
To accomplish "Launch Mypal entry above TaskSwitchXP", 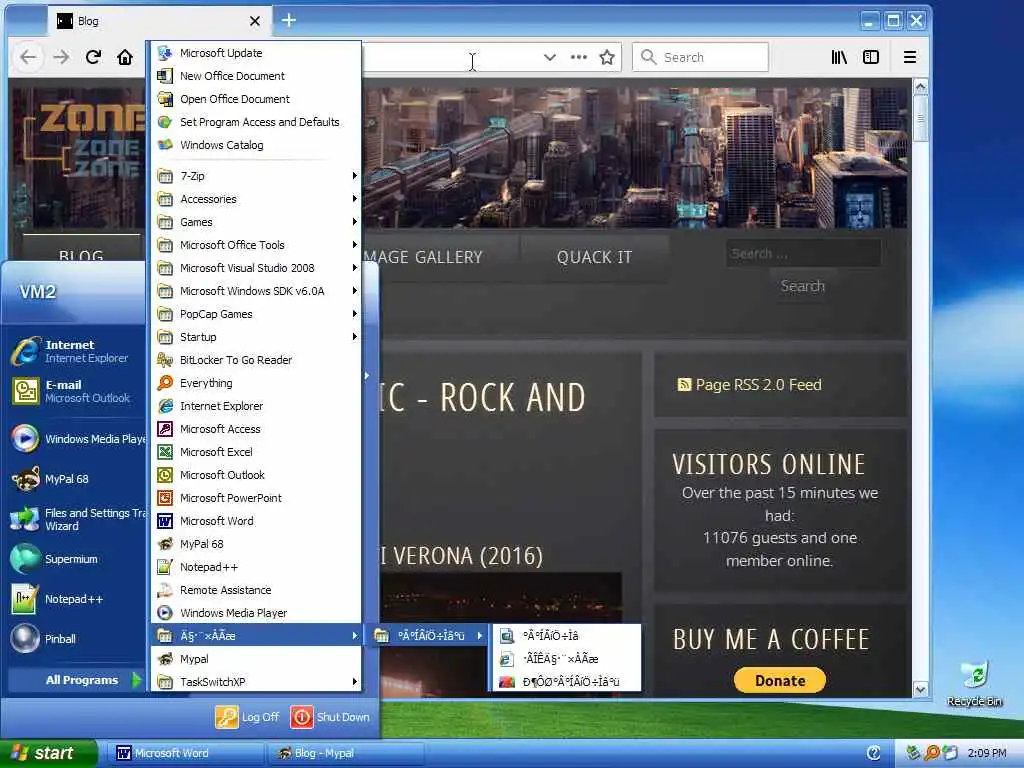I will coord(257,659).
